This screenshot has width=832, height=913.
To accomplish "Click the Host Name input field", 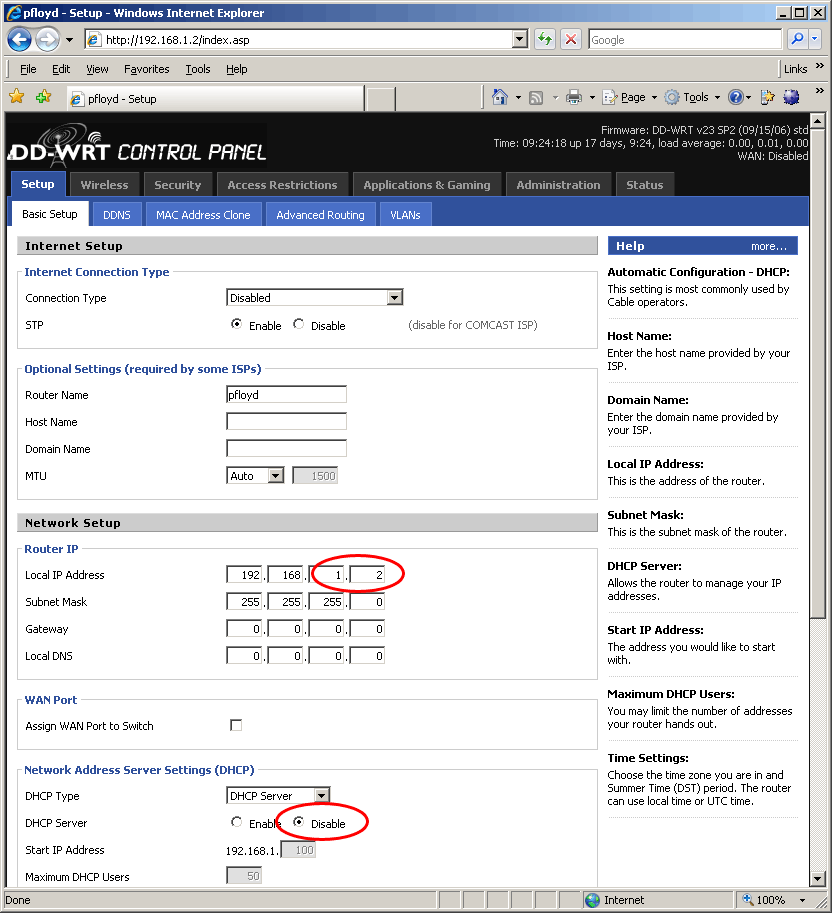I will [286, 421].
